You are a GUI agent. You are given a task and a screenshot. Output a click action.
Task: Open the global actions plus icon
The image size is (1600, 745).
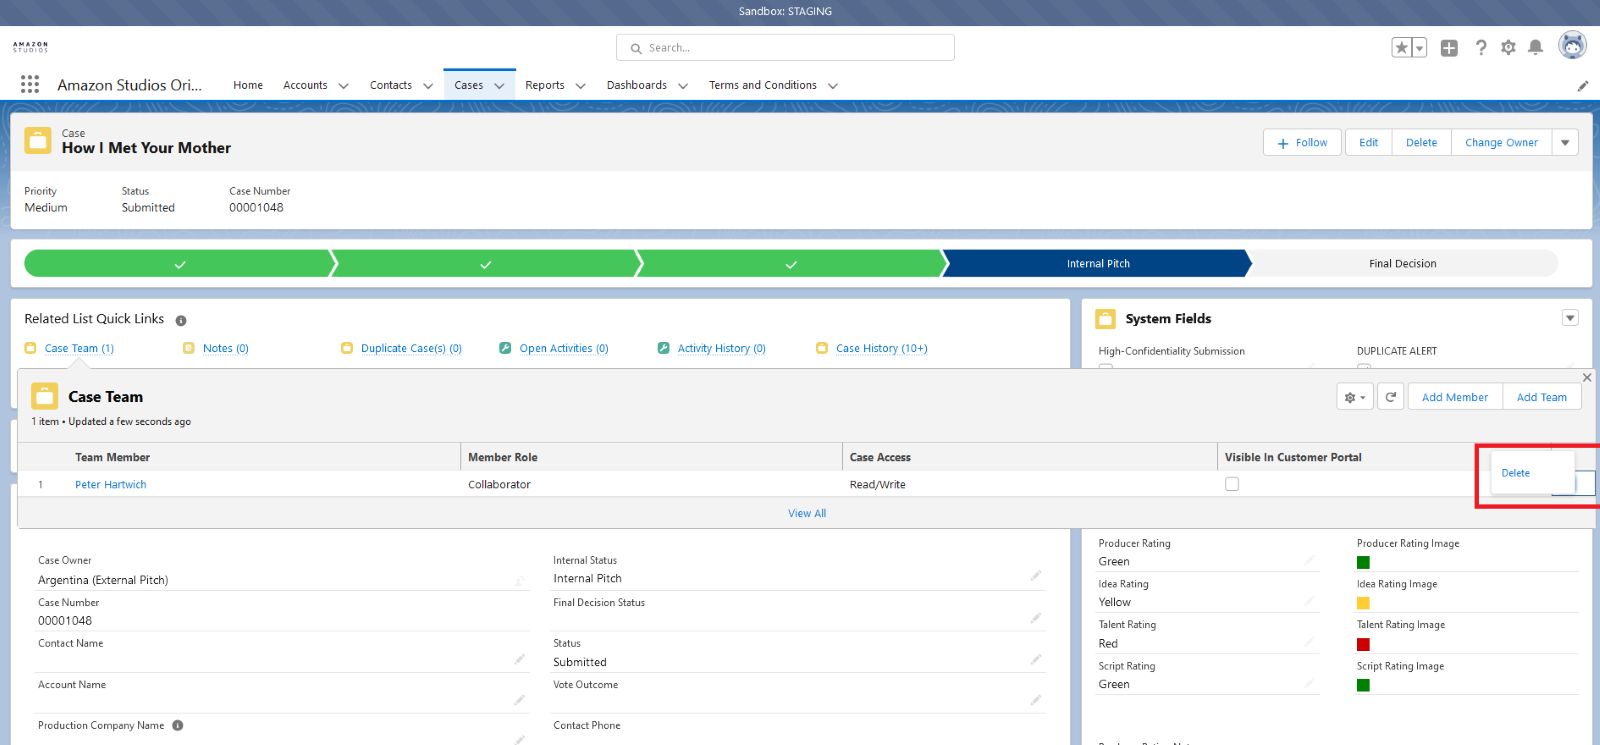click(x=1449, y=48)
